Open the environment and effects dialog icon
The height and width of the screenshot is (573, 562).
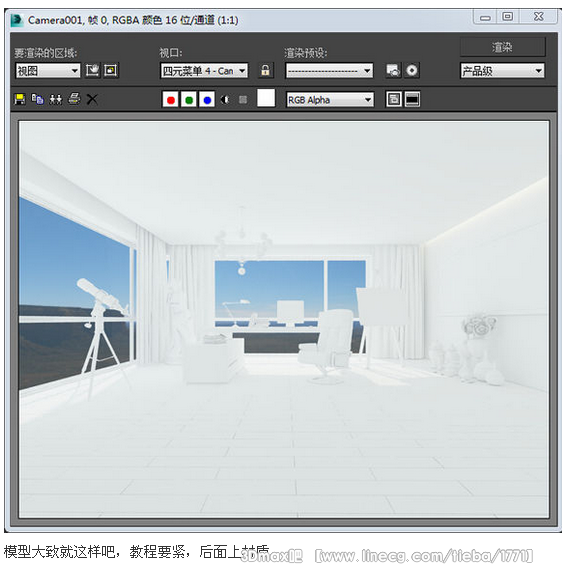[412, 70]
